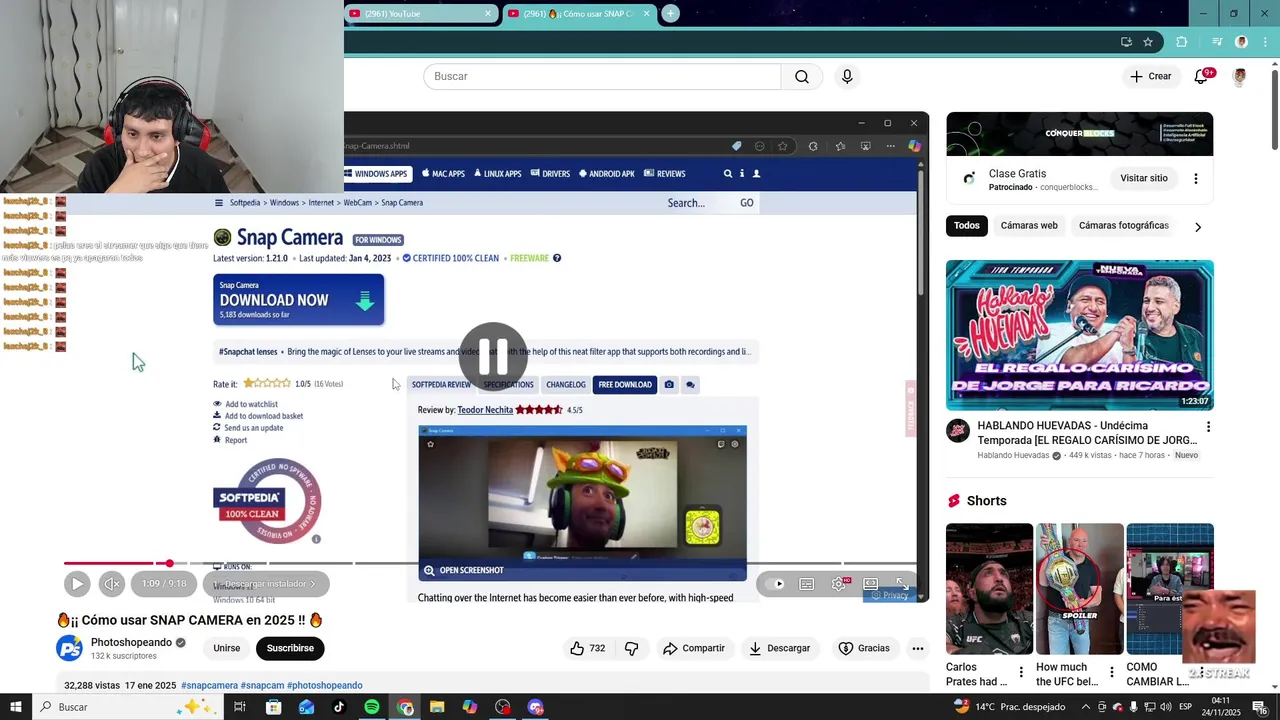Click the Suscribirse button
The width and height of the screenshot is (1280, 720).
click(290, 648)
